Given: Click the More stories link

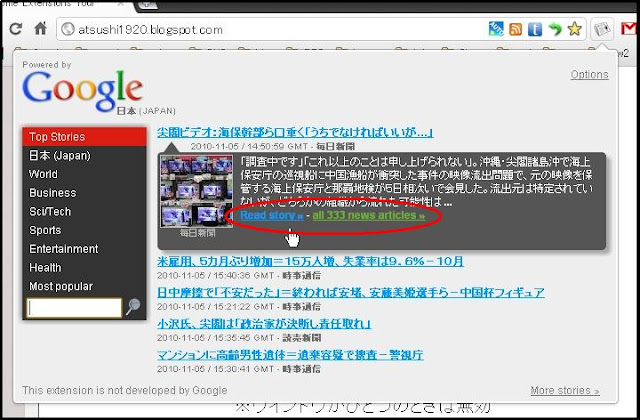Looking at the screenshot, I should point(565,391).
